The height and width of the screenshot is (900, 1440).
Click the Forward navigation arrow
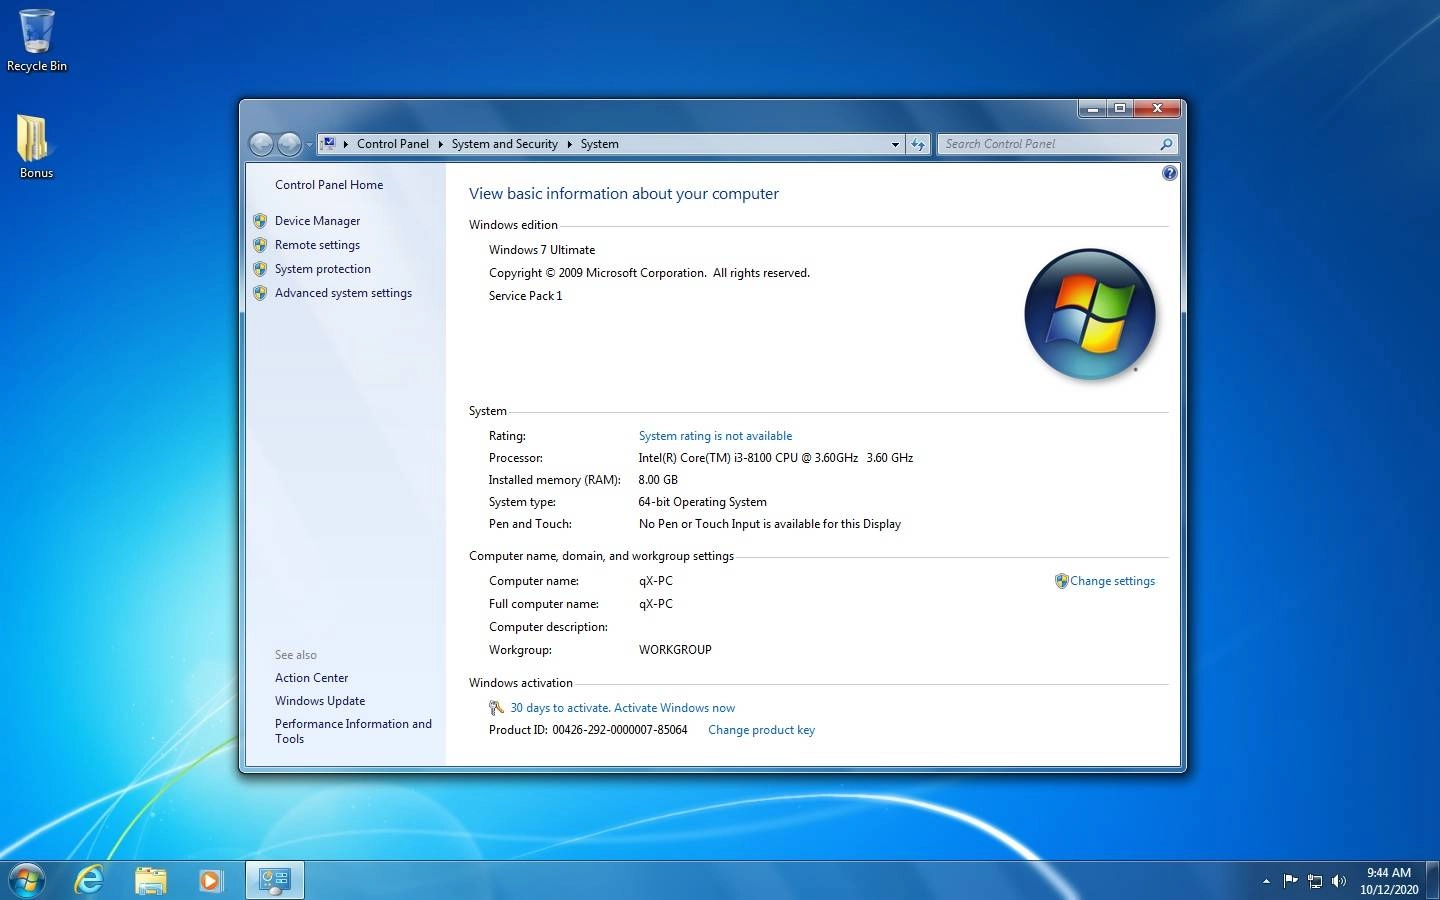[x=289, y=144]
